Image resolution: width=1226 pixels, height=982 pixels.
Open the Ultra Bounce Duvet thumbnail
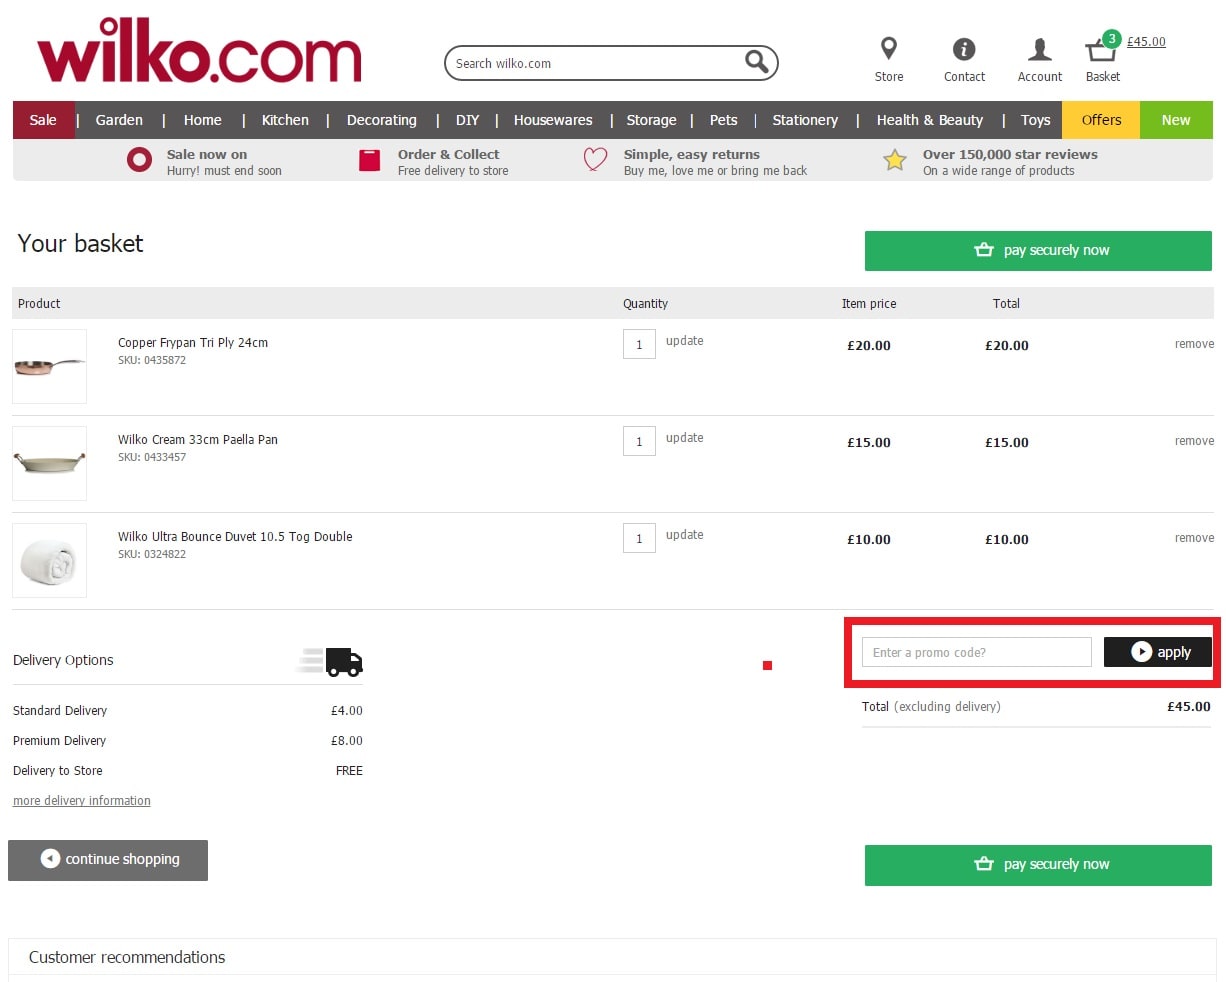coord(49,560)
